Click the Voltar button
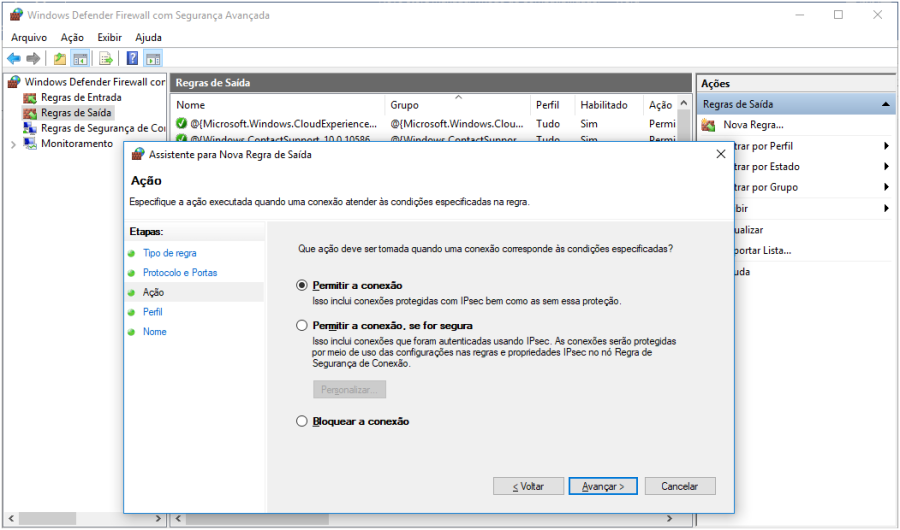The width and height of the screenshot is (900, 530). (528, 486)
